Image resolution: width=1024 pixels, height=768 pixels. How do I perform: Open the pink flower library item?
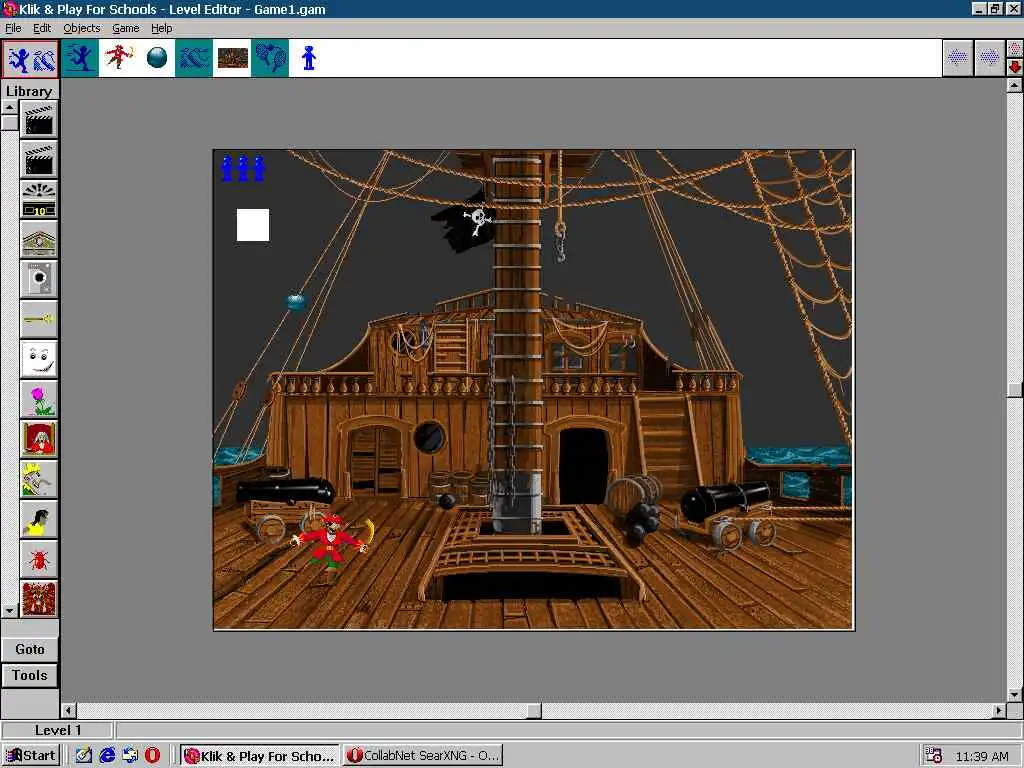39,399
